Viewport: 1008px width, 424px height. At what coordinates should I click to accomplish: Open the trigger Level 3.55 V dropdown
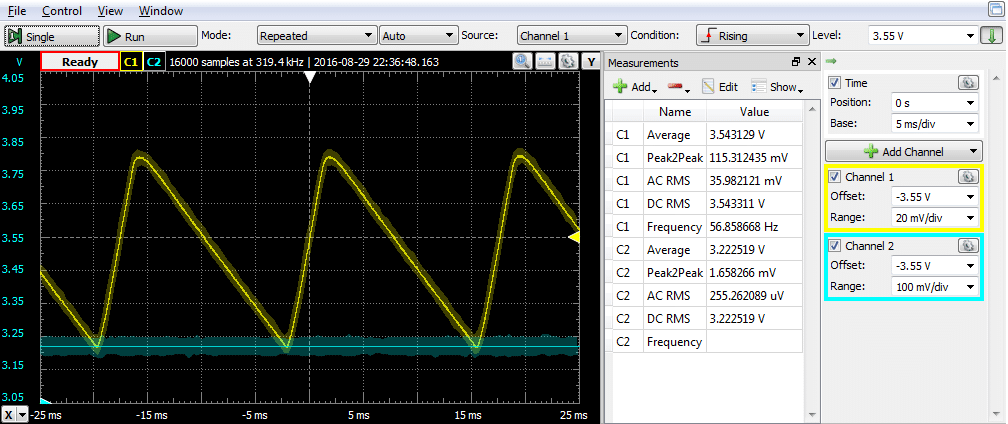tap(922, 36)
